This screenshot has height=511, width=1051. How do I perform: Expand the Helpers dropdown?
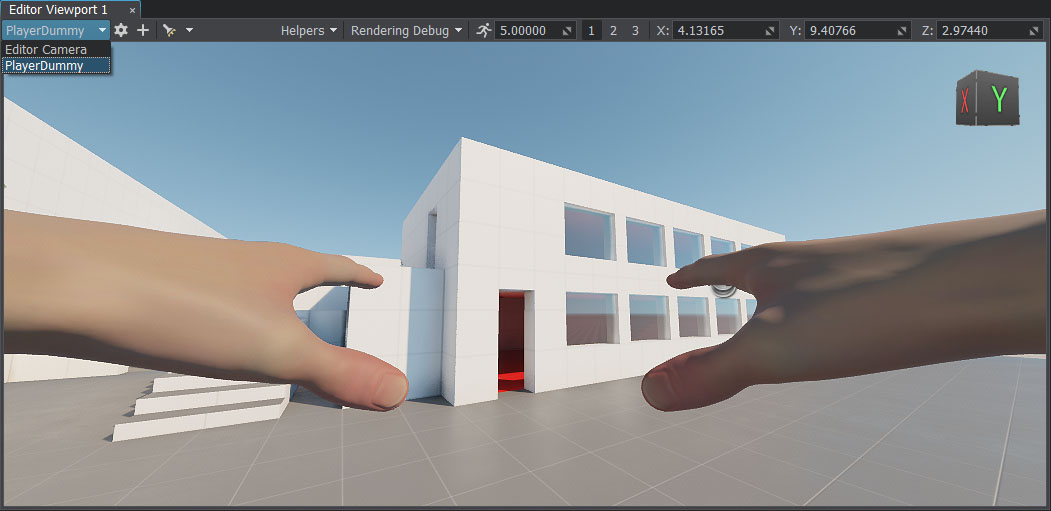pos(309,31)
